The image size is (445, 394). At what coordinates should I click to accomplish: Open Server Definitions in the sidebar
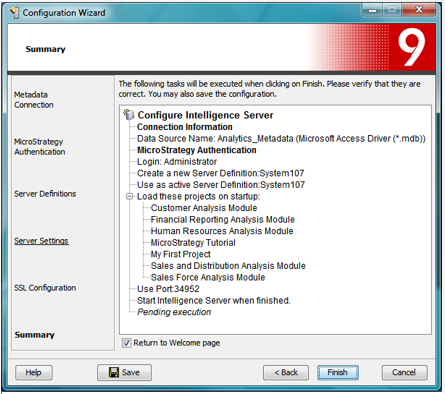tap(45, 194)
